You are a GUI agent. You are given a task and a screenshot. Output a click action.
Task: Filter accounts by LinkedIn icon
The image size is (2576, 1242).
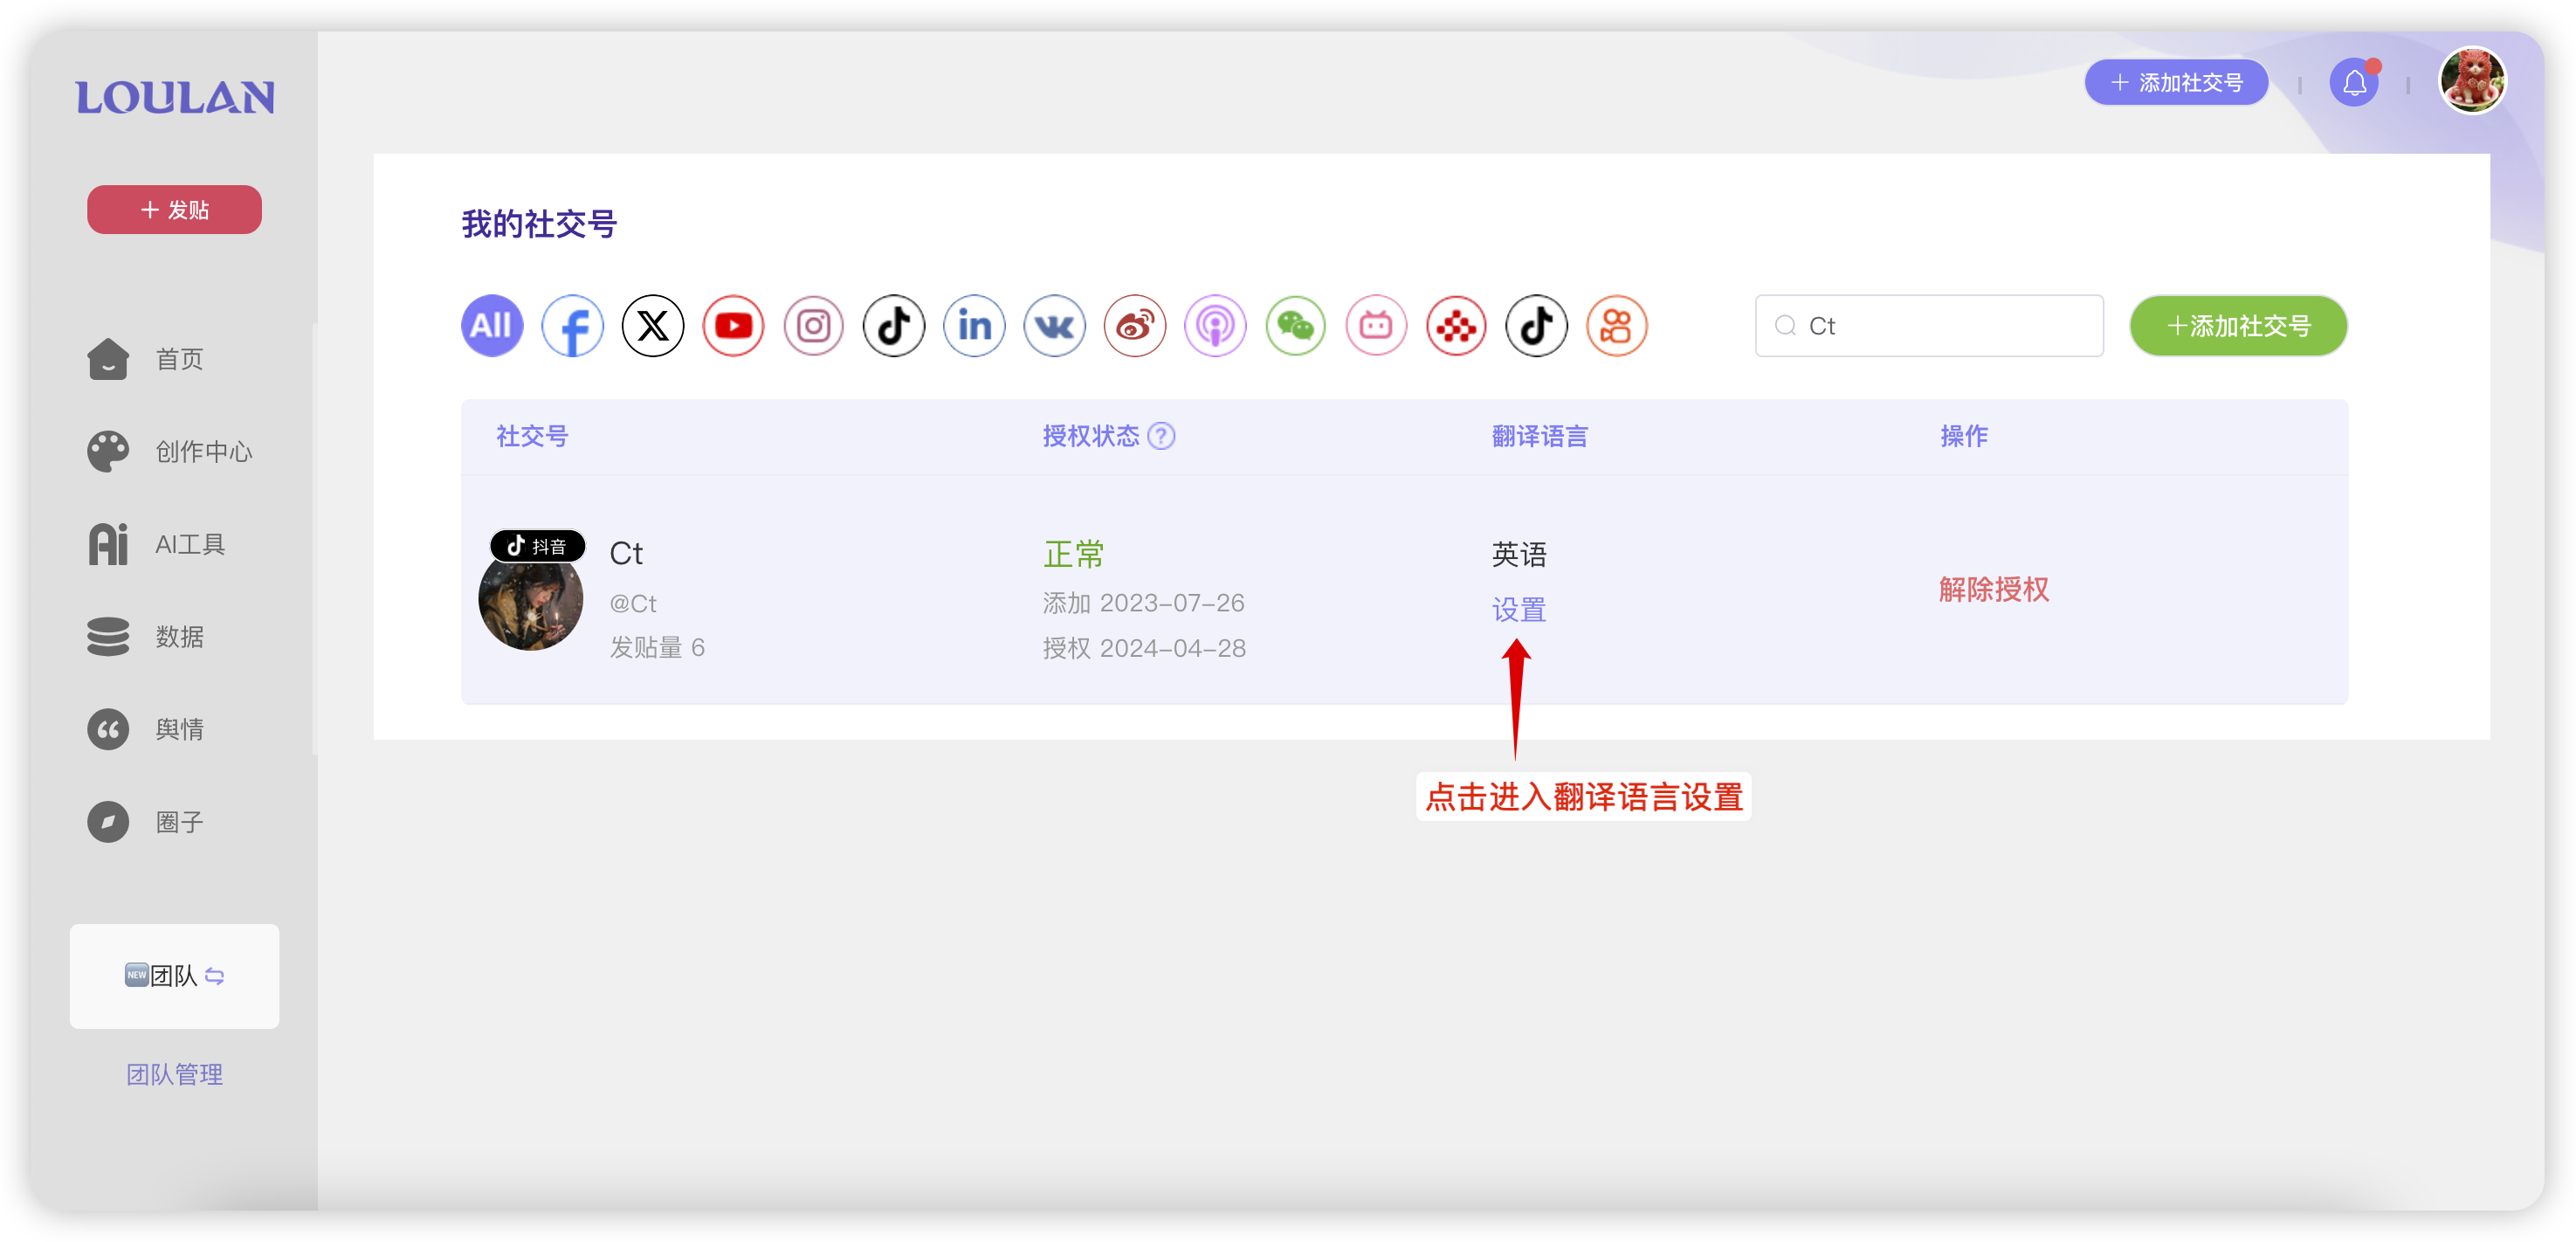pos(974,326)
